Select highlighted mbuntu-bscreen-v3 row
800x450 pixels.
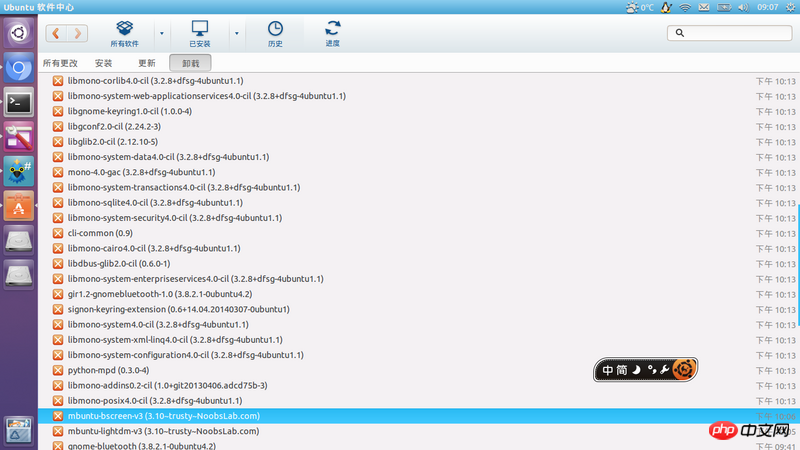coord(419,416)
